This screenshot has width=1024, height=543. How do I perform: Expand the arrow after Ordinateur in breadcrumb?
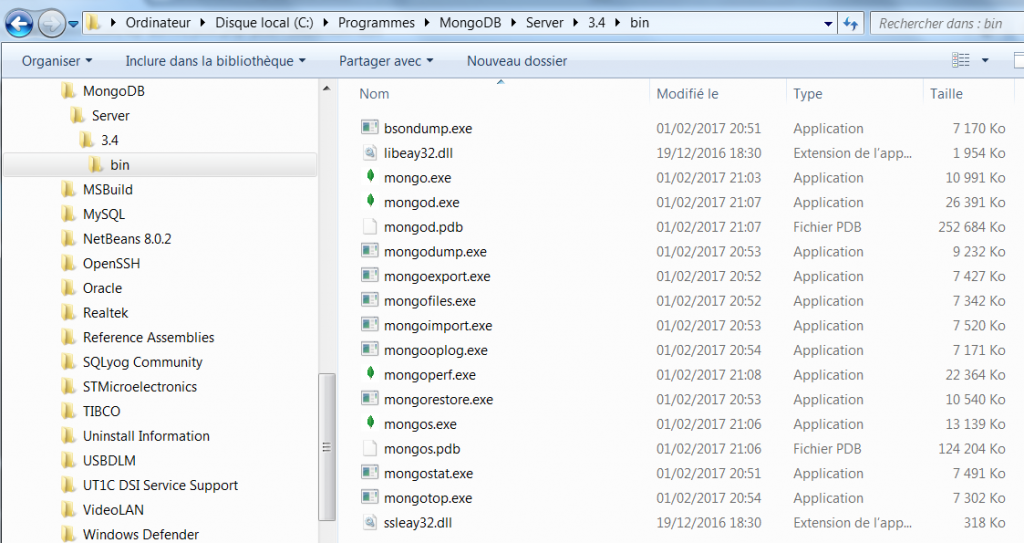[x=202, y=23]
